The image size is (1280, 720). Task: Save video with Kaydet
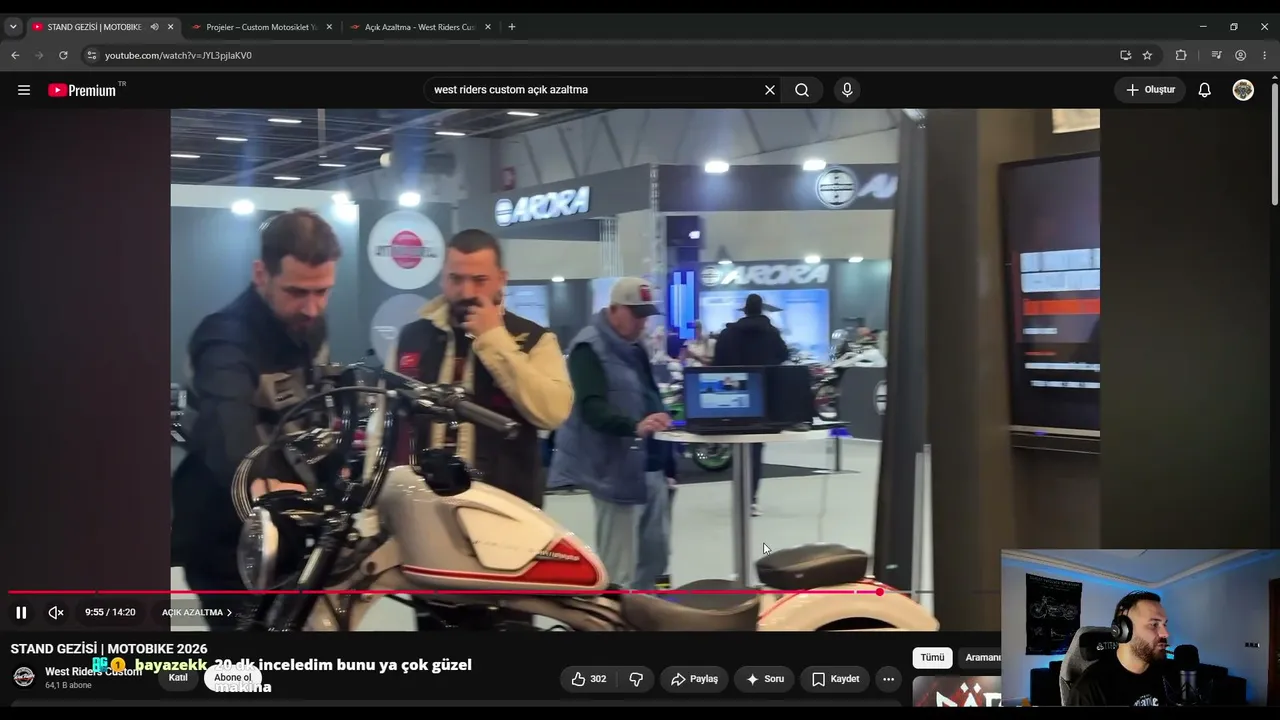tap(835, 679)
